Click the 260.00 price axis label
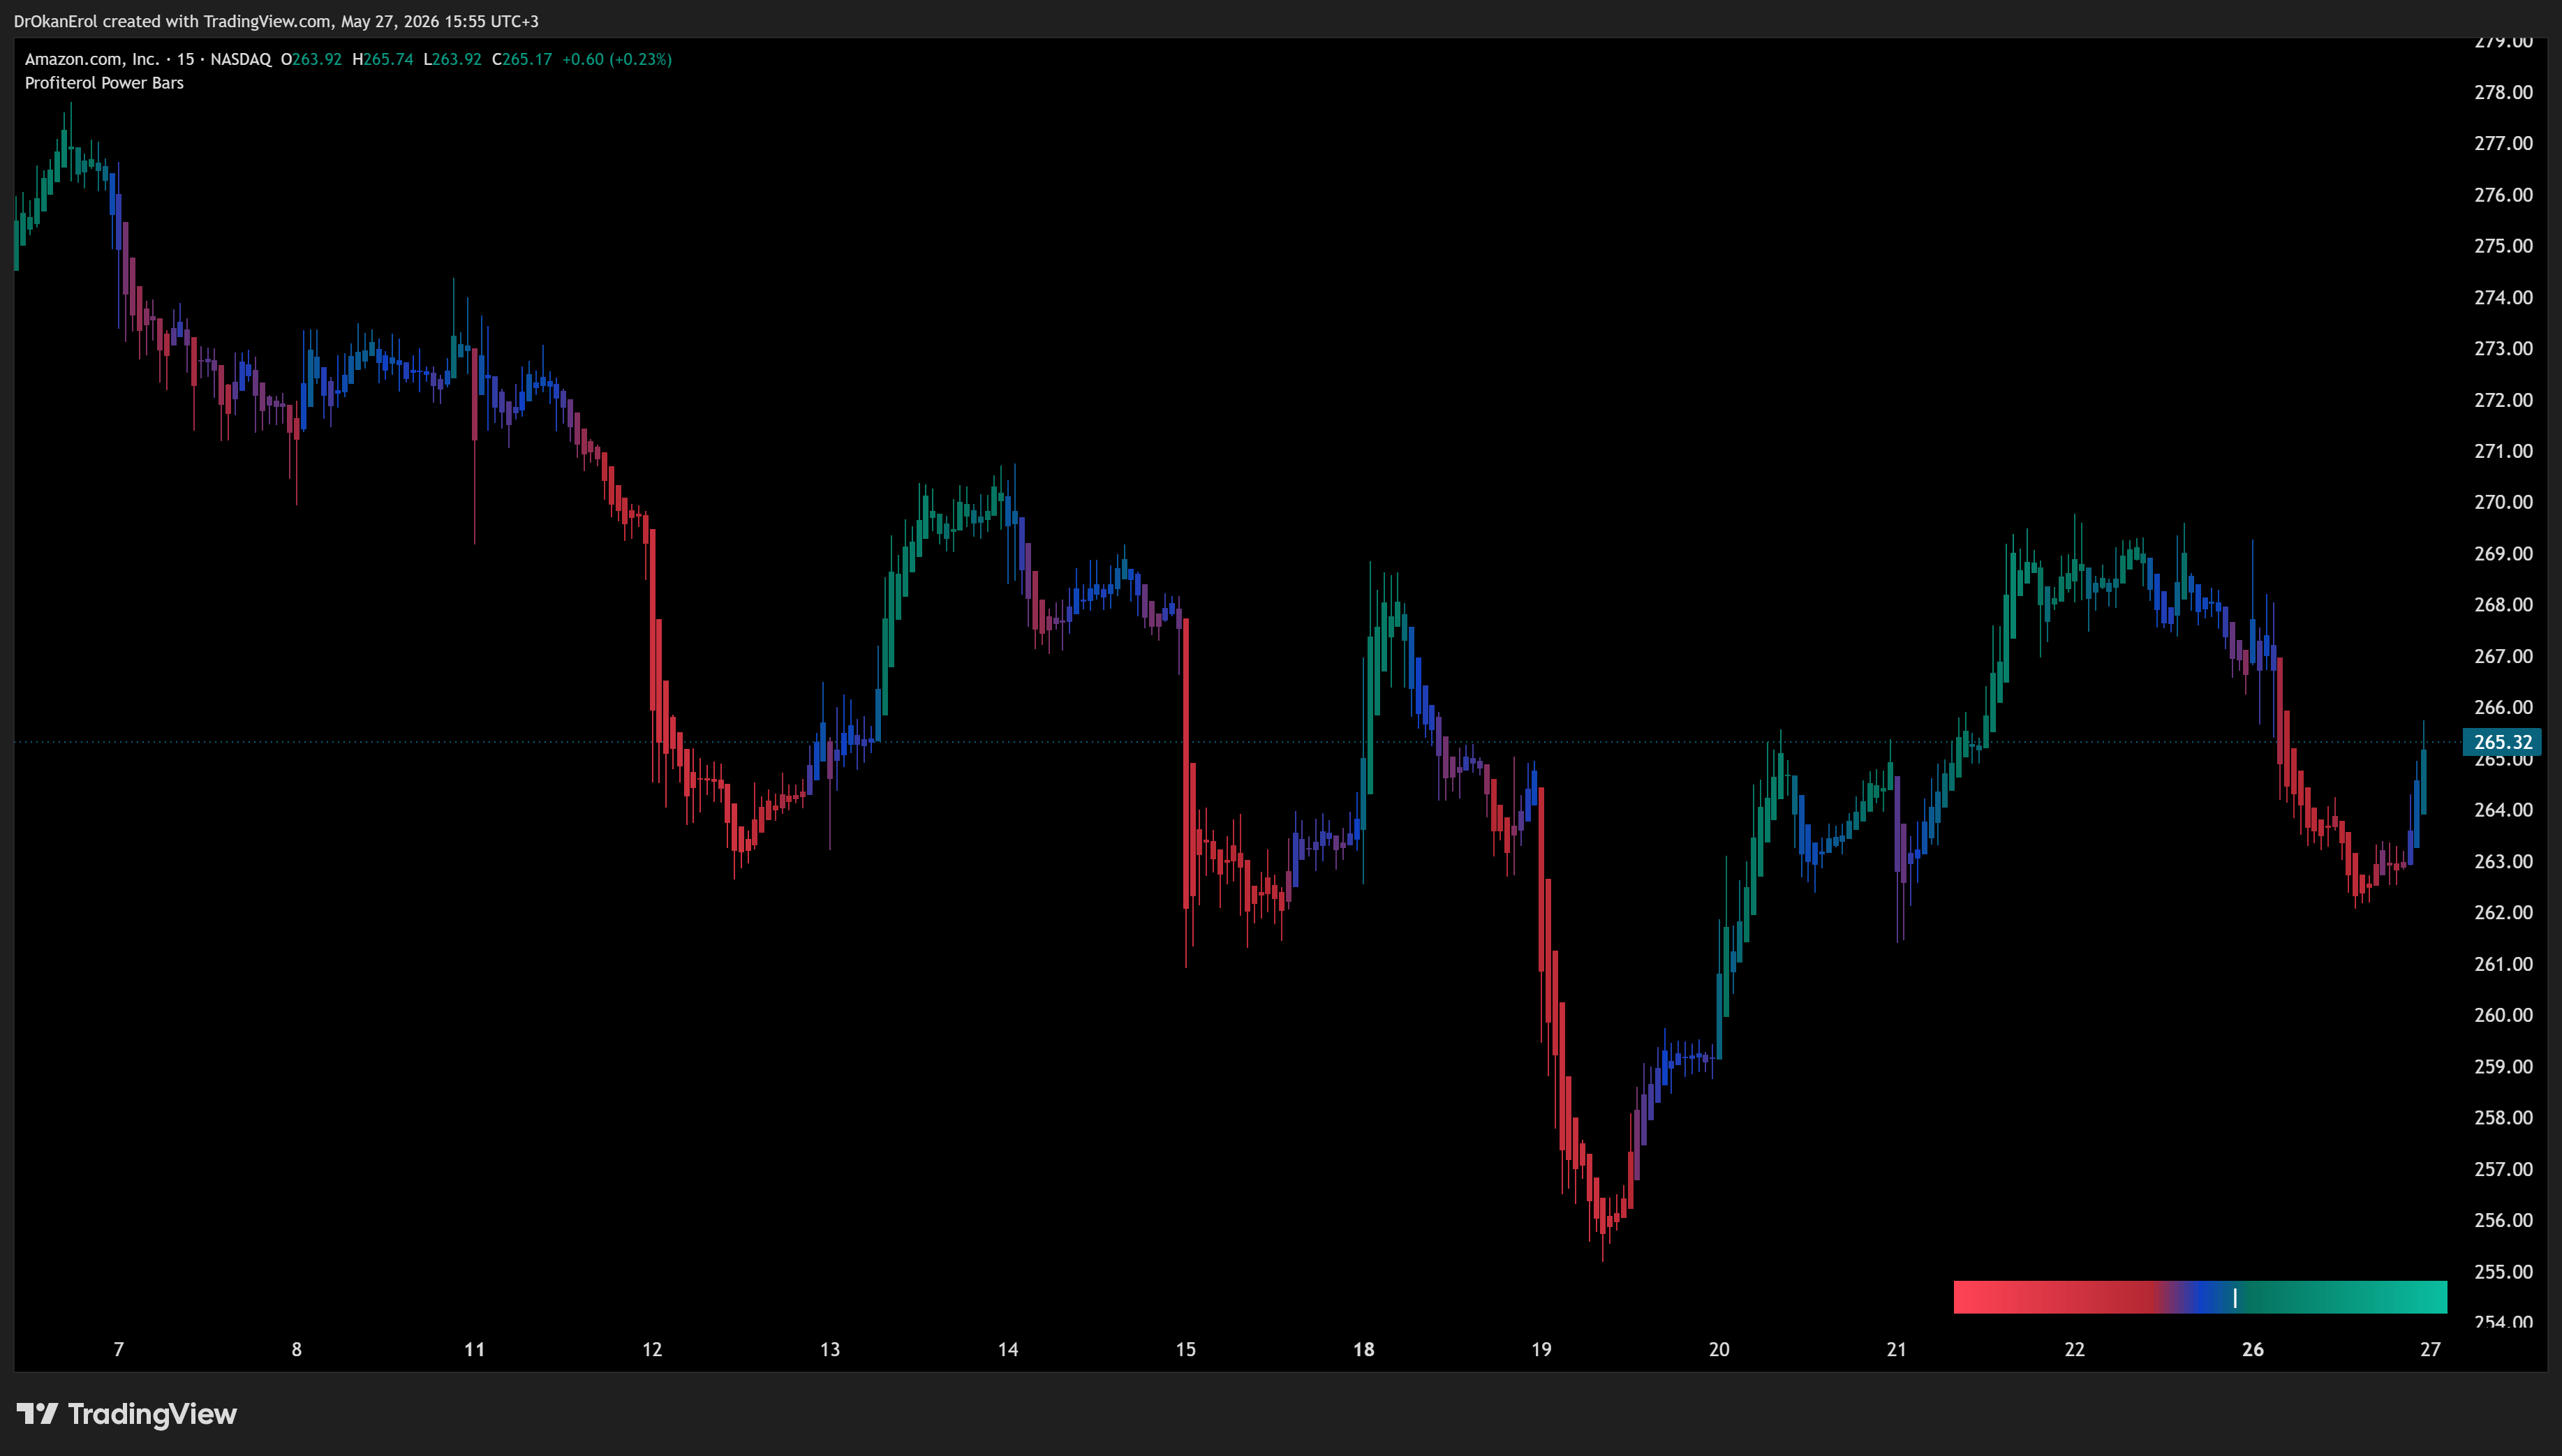The height and width of the screenshot is (1456, 2562). (2503, 1015)
